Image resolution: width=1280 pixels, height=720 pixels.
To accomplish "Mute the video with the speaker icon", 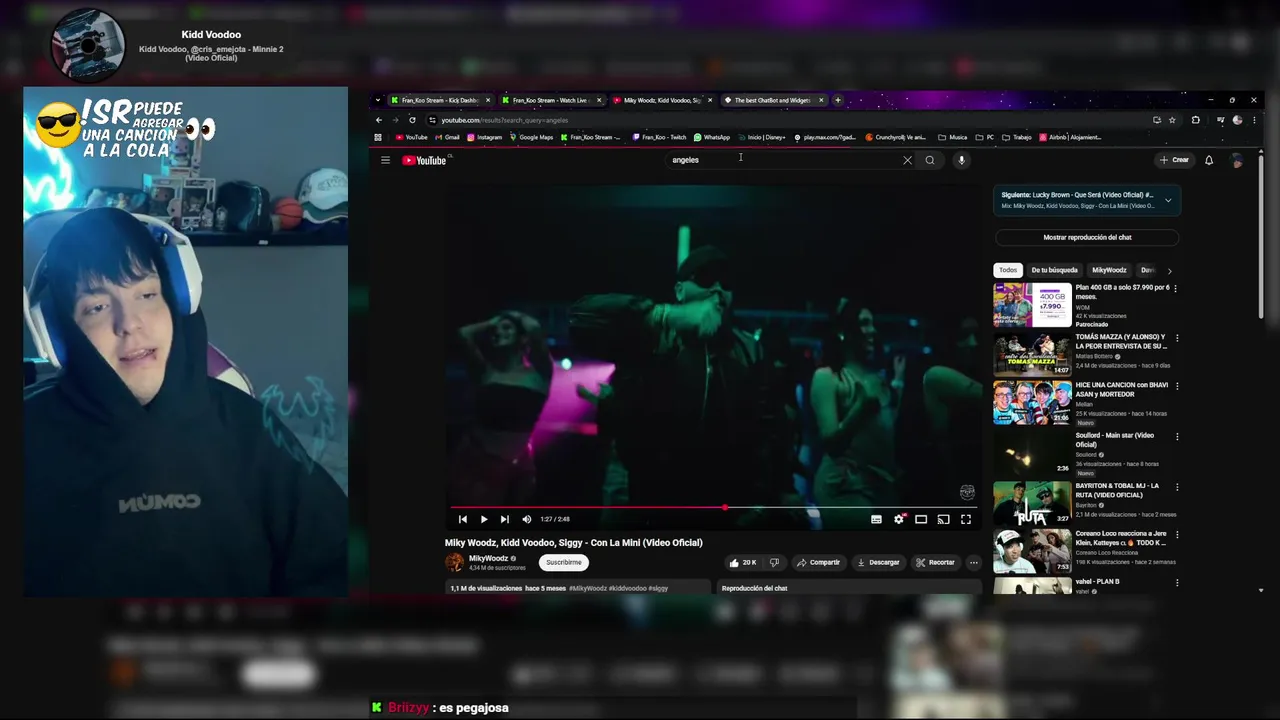I will tap(527, 519).
